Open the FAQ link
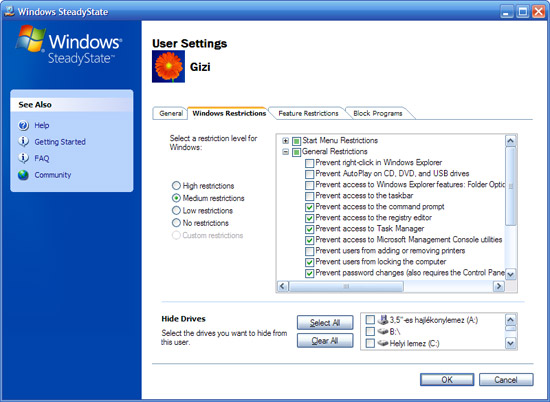This screenshot has height=402, width=550. click(42, 158)
